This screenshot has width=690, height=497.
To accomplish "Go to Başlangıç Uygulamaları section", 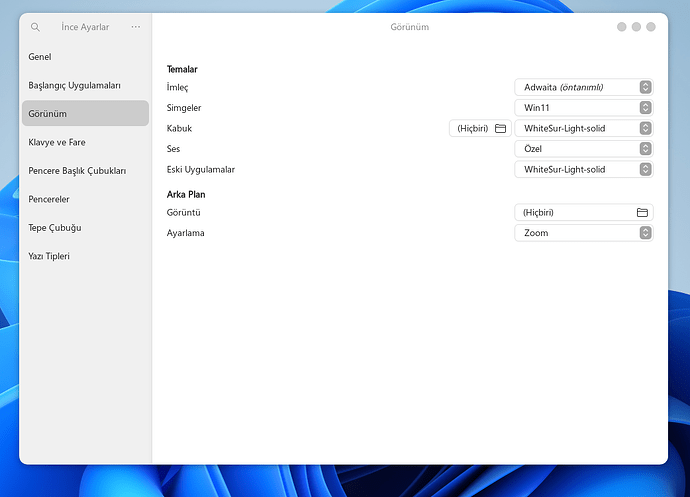I will (x=85, y=85).
